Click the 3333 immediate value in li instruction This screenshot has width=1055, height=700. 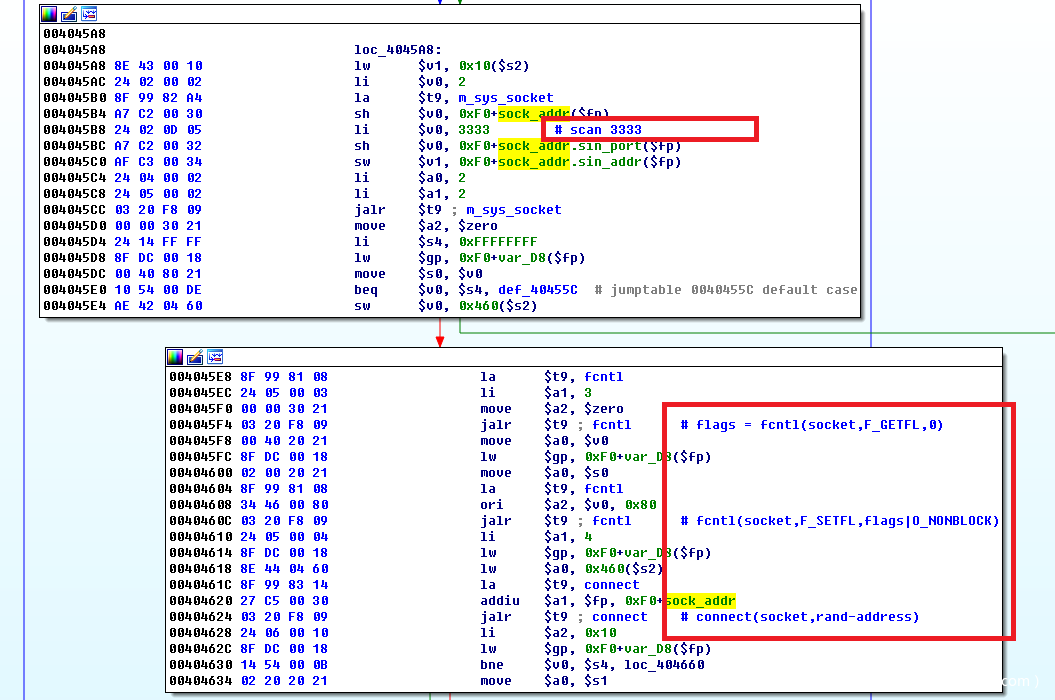coord(474,130)
